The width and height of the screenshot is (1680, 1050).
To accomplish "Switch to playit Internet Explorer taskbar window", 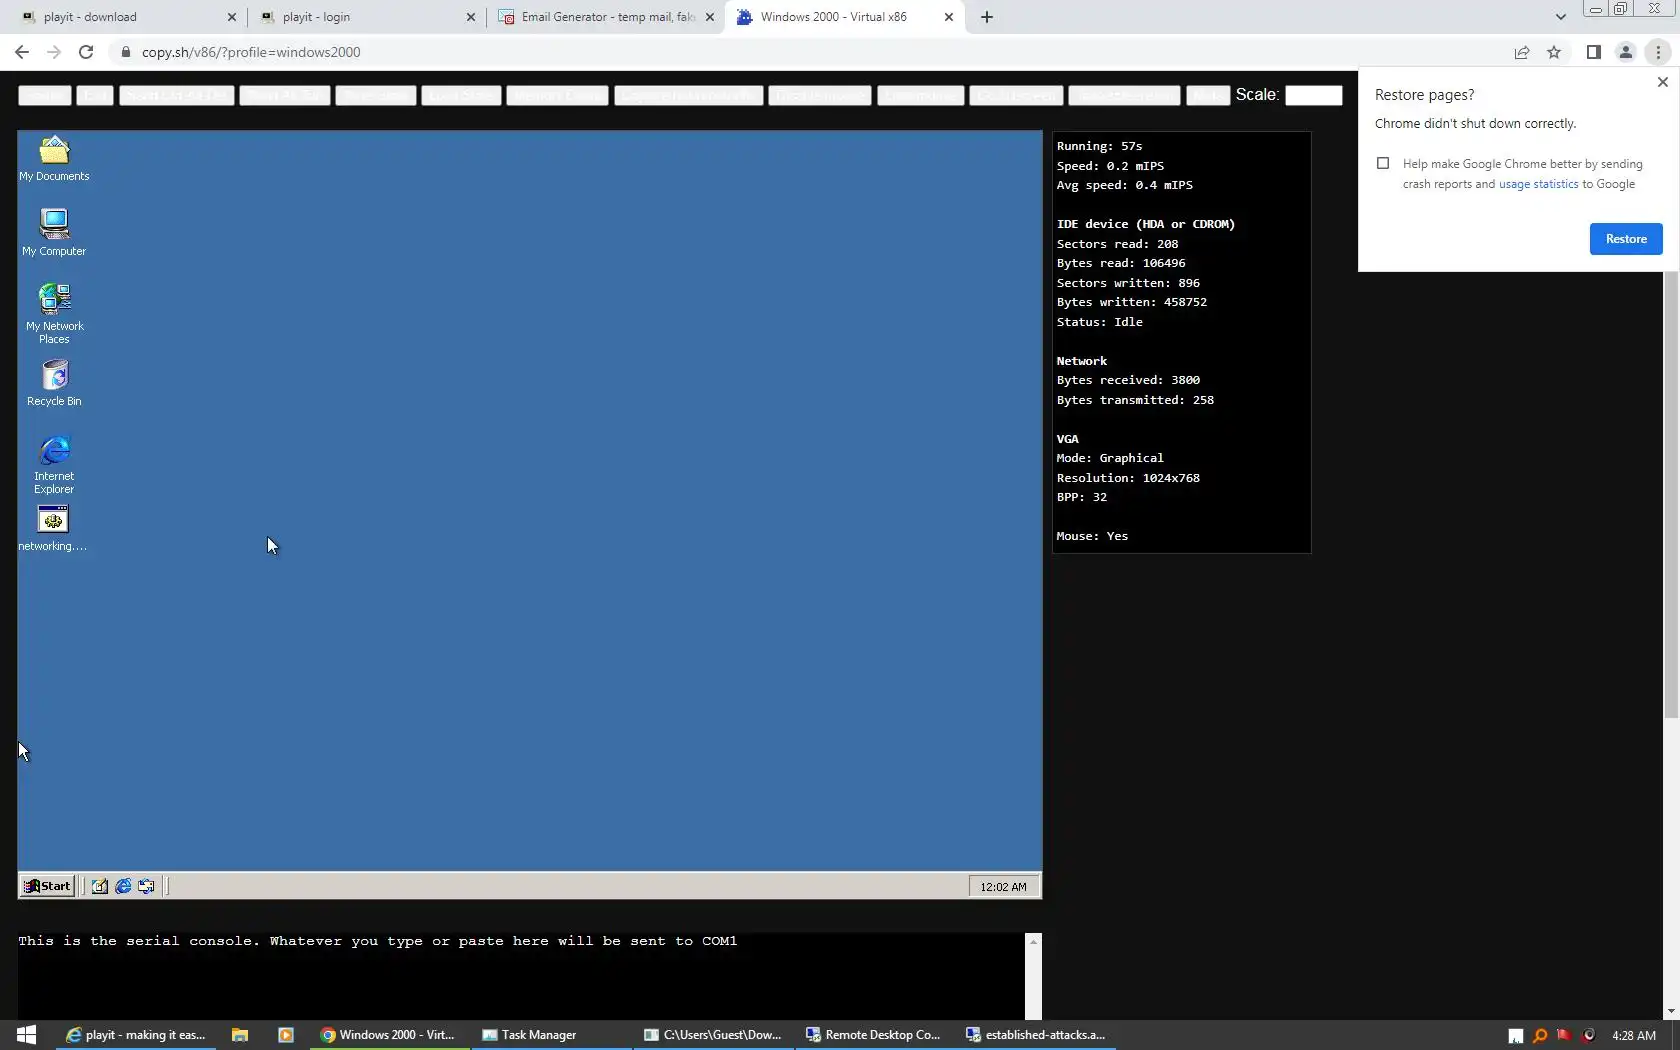I will pos(136,1035).
